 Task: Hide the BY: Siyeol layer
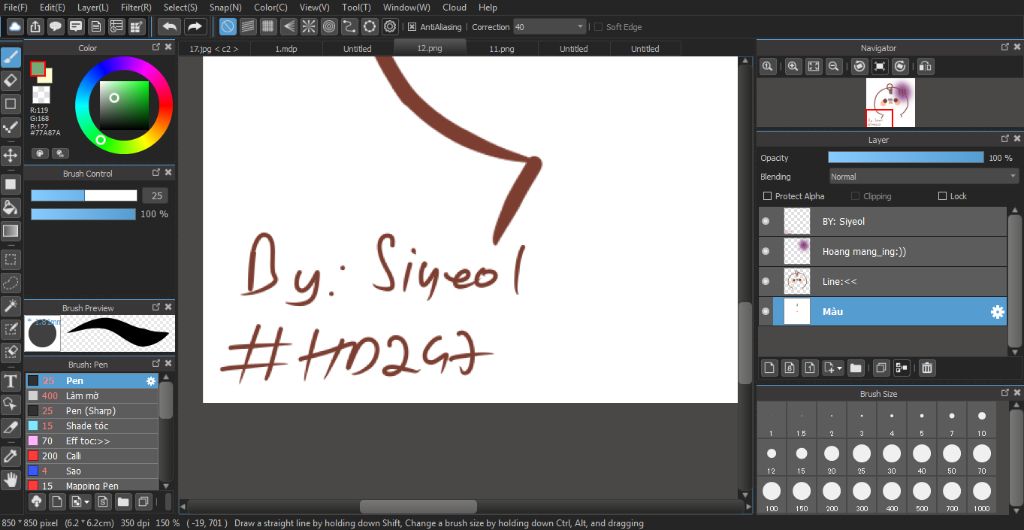tap(765, 221)
